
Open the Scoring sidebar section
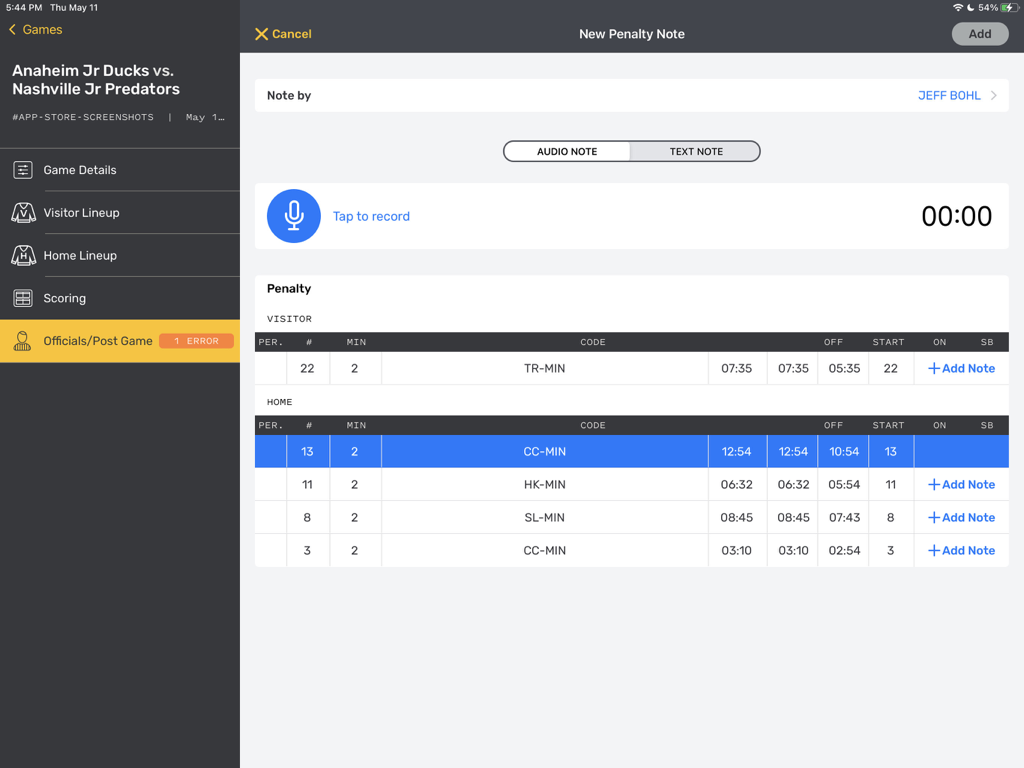tap(65, 298)
